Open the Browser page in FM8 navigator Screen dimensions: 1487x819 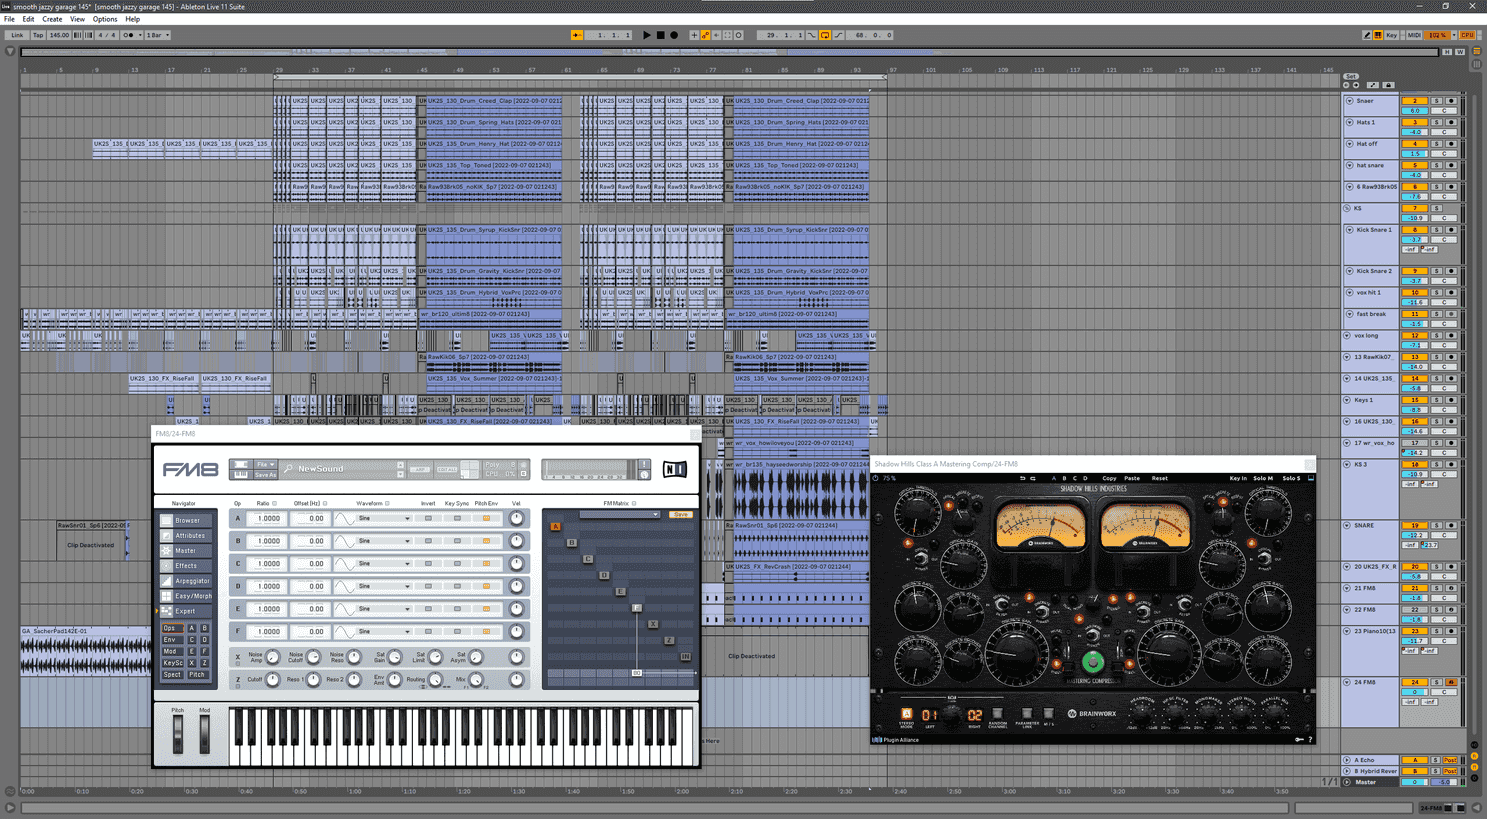[x=186, y=521]
